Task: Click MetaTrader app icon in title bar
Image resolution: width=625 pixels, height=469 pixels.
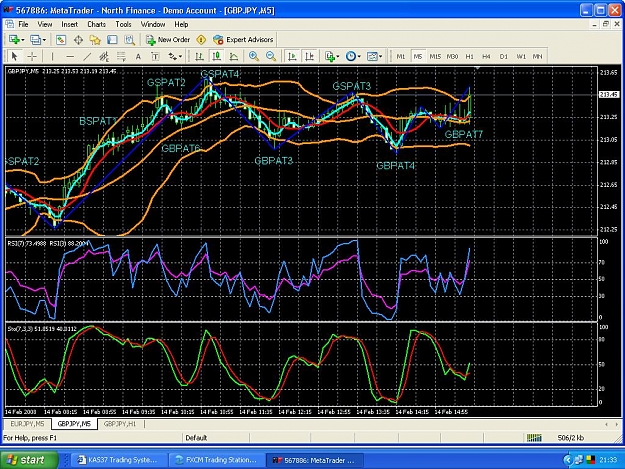Action: (x=8, y=10)
